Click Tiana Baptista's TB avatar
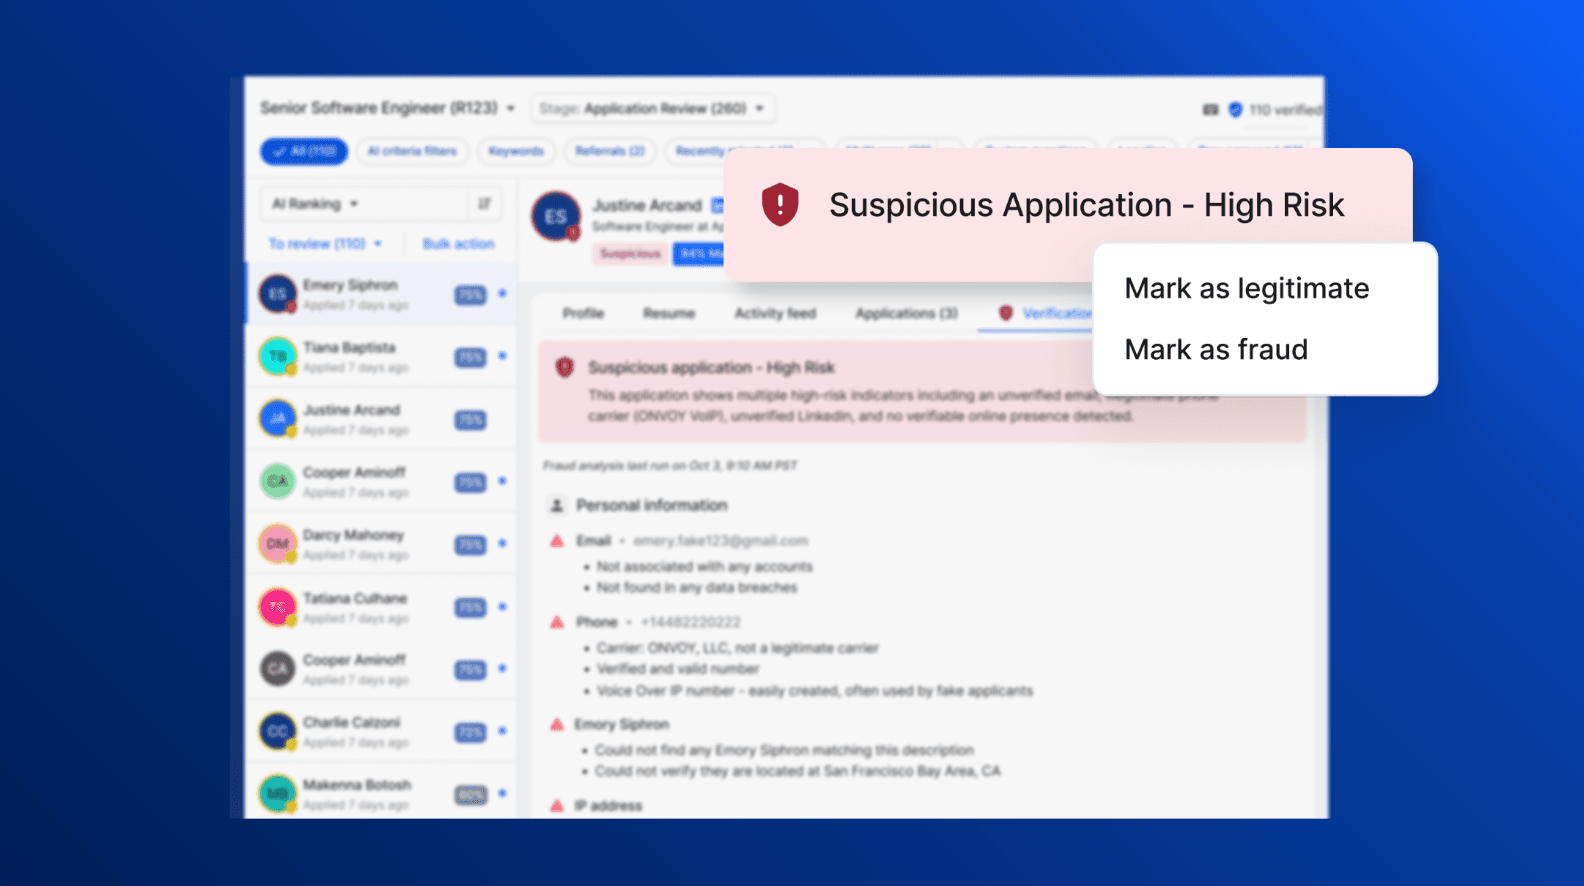The image size is (1584, 886). (x=278, y=356)
